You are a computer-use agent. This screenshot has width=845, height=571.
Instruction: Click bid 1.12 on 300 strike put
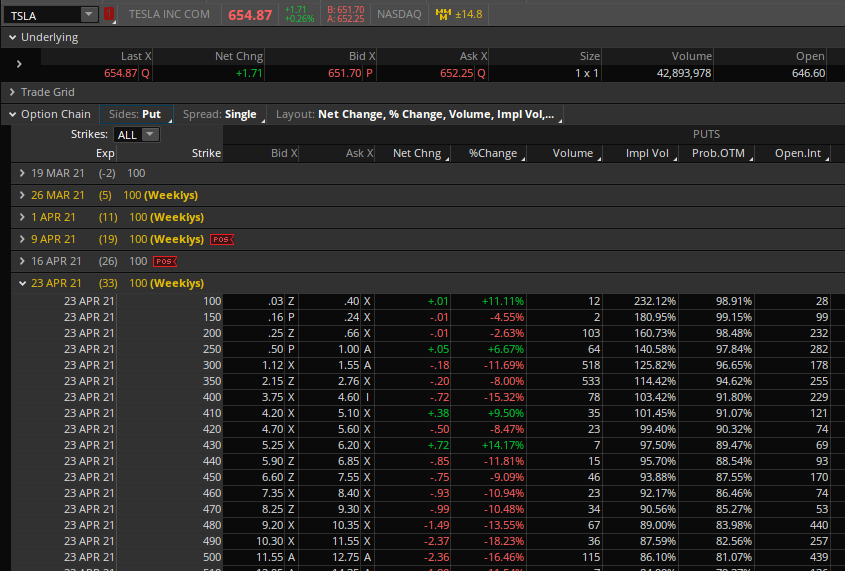272,365
